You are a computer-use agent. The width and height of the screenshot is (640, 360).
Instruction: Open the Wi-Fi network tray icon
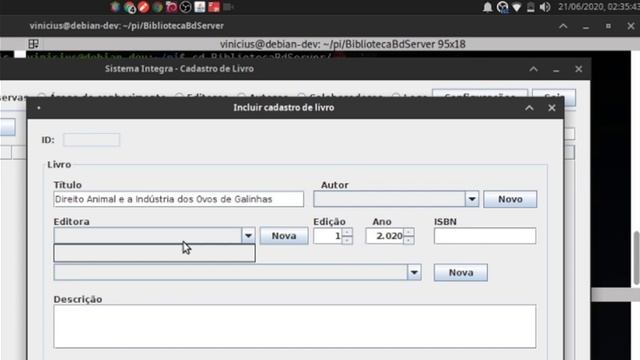[x=517, y=7]
